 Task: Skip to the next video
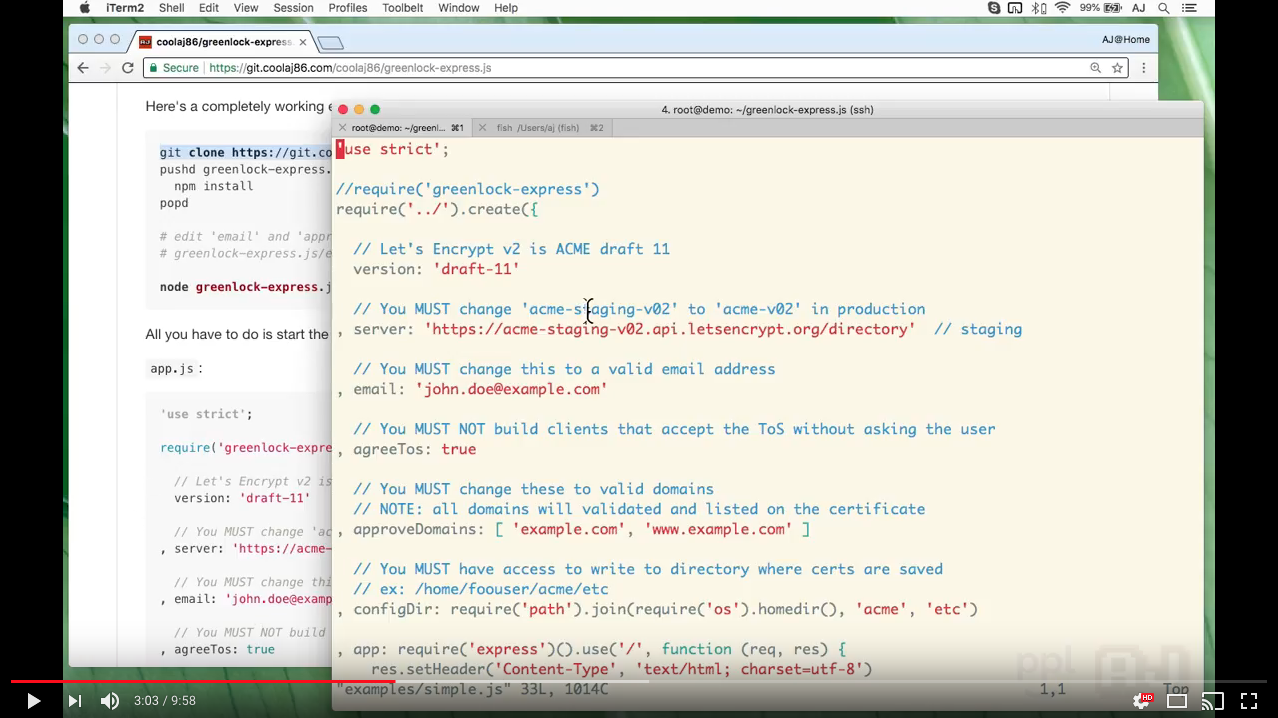(x=74, y=700)
